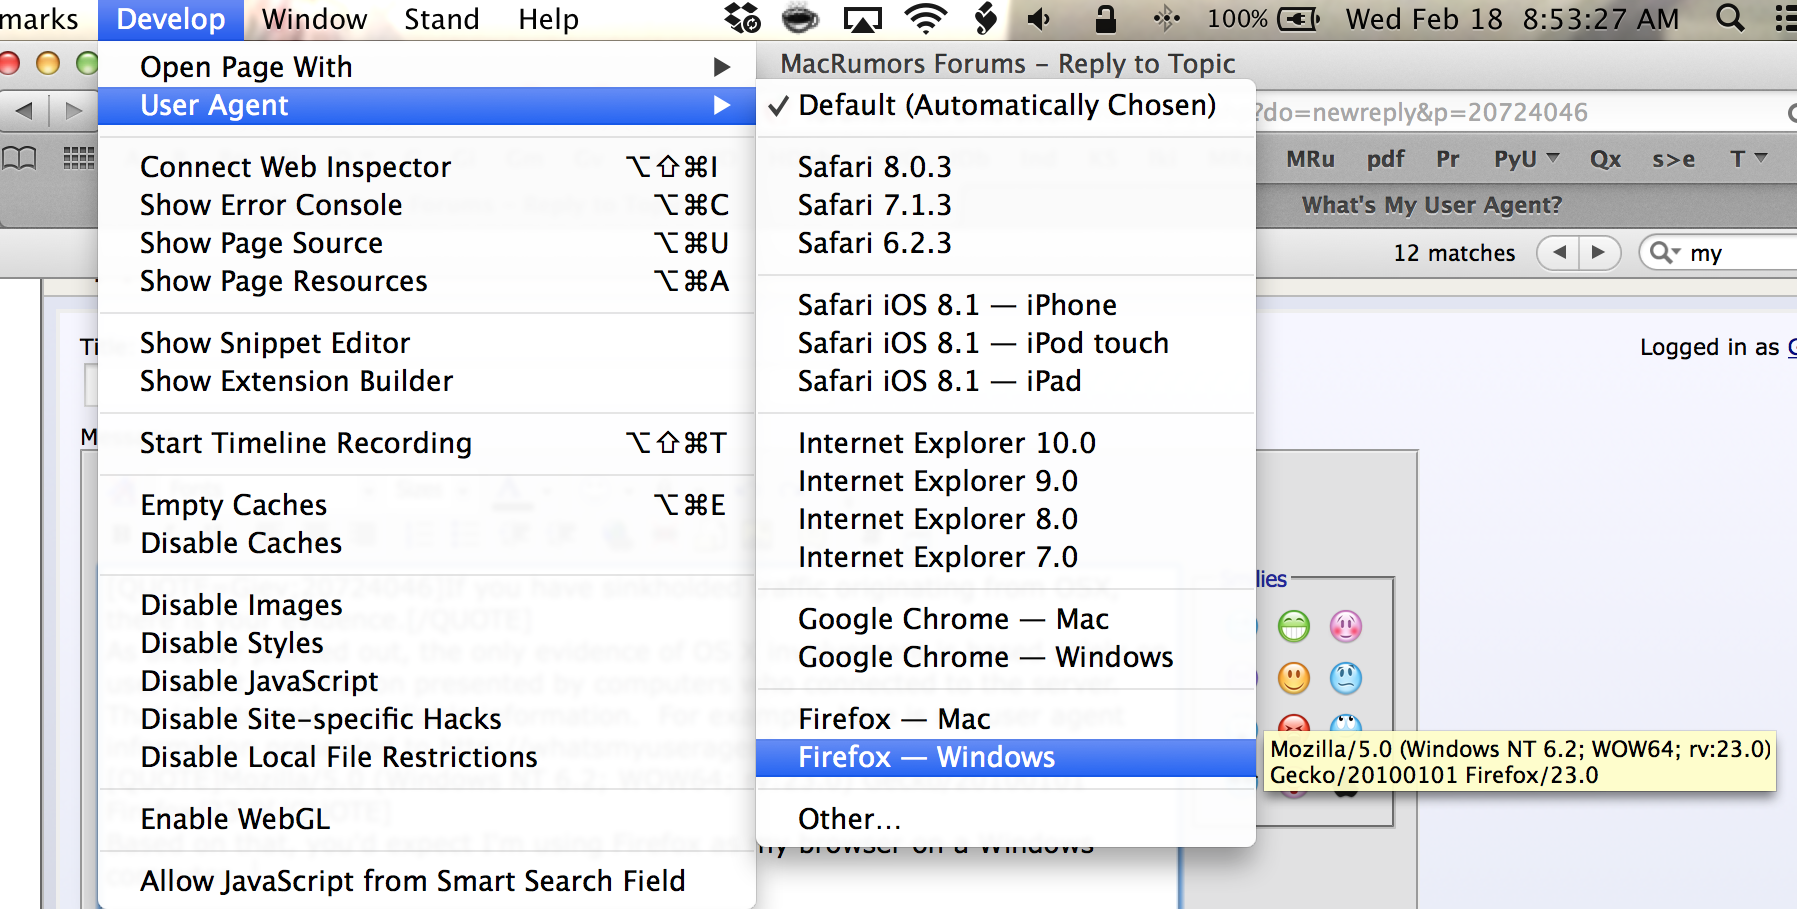The height and width of the screenshot is (909, 1797).
Task: Open the s>e bookmark
Action: tap(1673, 159)
